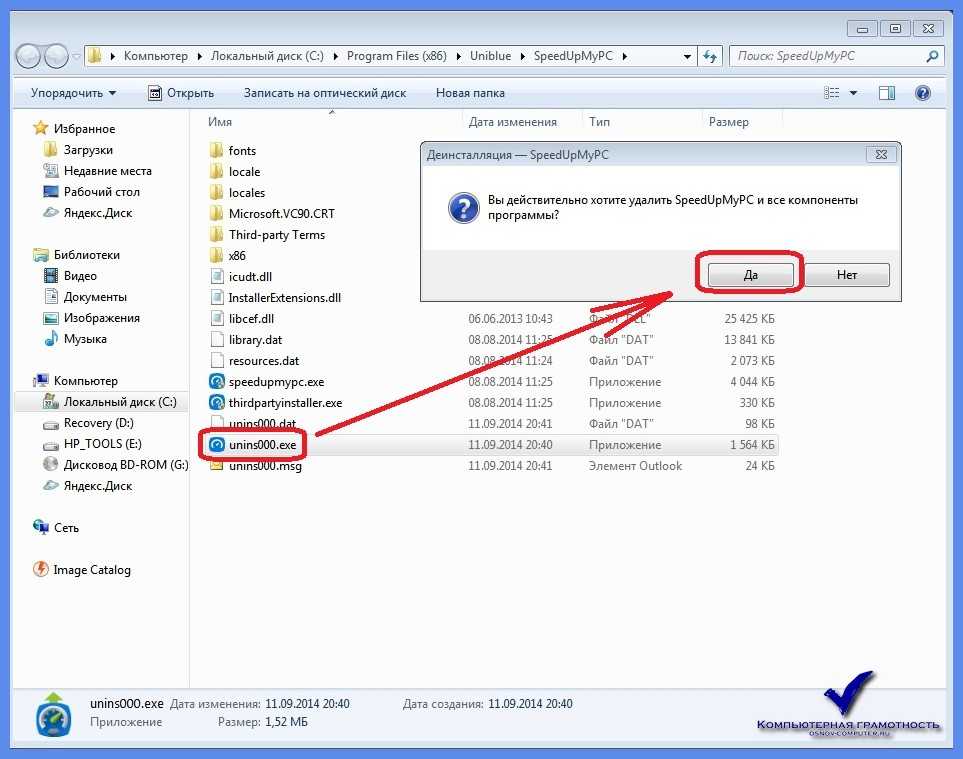Click the Локальный диск (C:) breadcrumb
Screen dimensions: 963x759
click(x=267, y=56)
